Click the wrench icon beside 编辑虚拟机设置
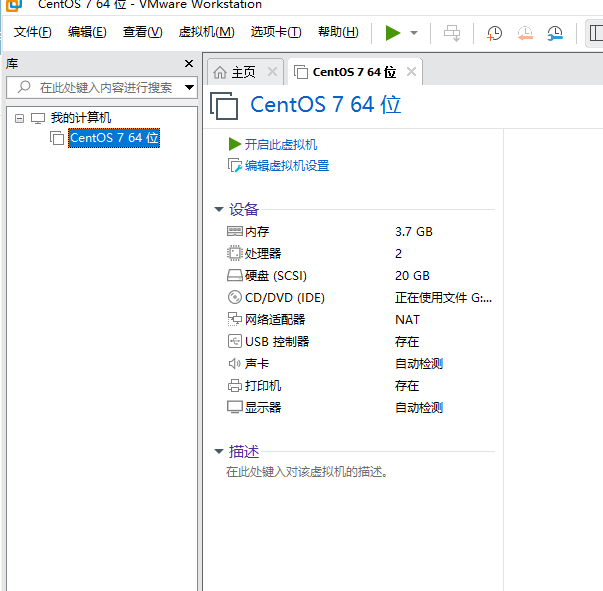The height and width of the screenshot is (591, 603). 235,166
